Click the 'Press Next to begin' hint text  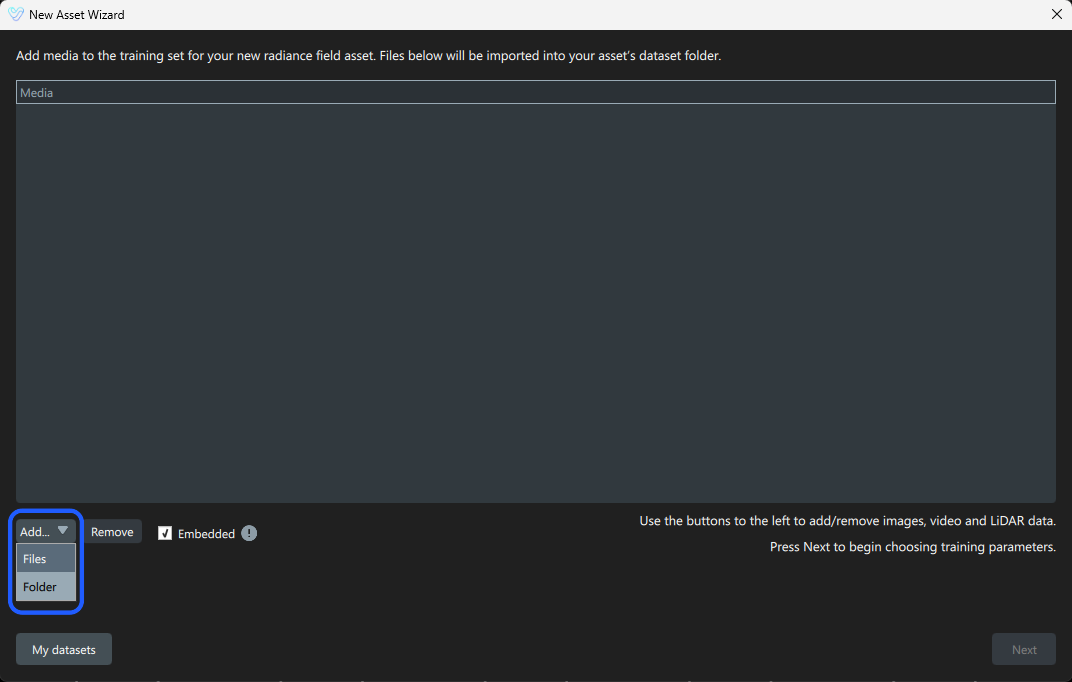(x=913, y=547)
